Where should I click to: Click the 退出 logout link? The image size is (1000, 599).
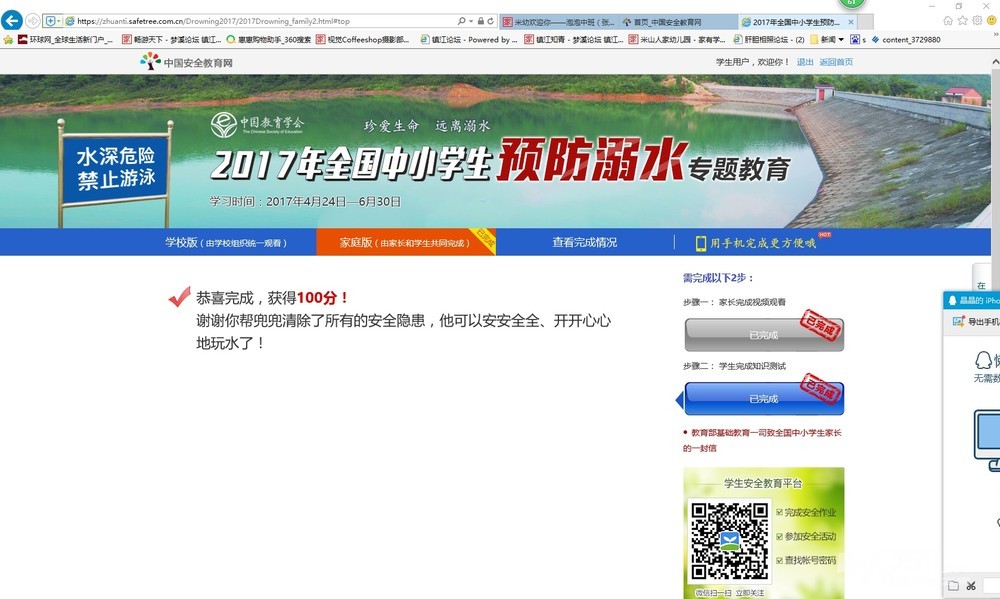tap(804, 62)
